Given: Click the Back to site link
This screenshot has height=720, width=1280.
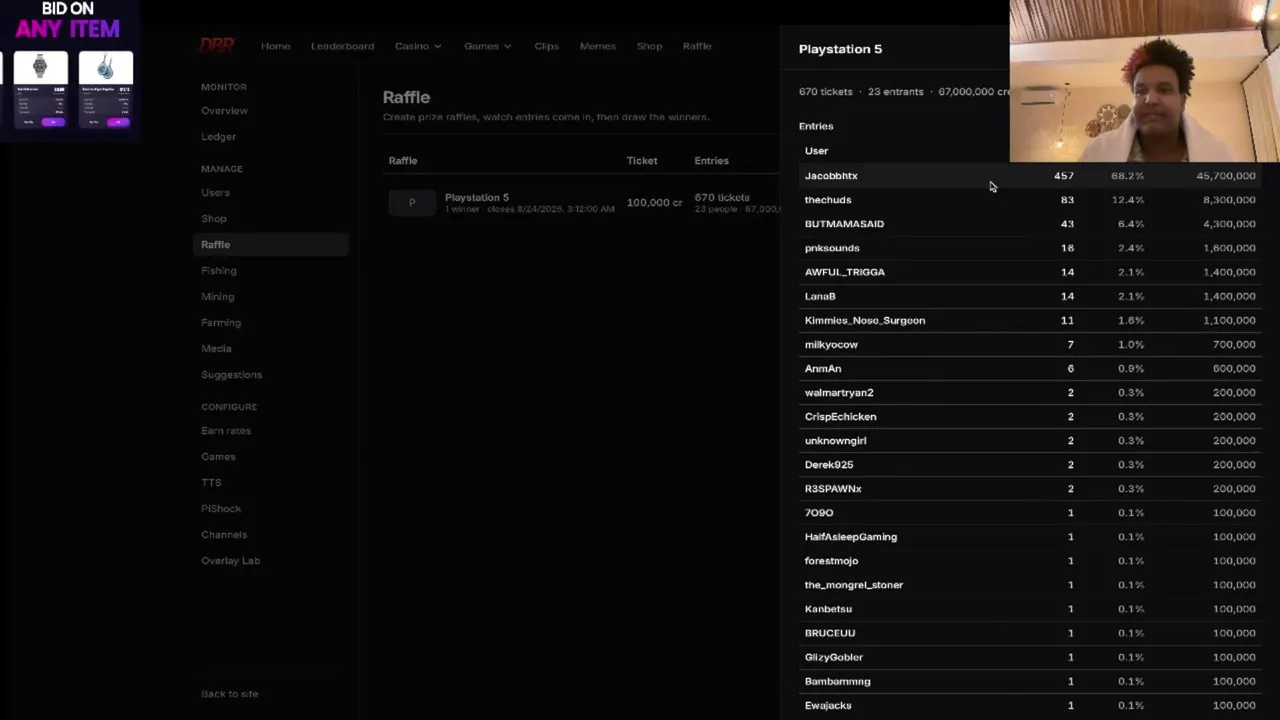Looking at the screenshot, I should 229,694.
